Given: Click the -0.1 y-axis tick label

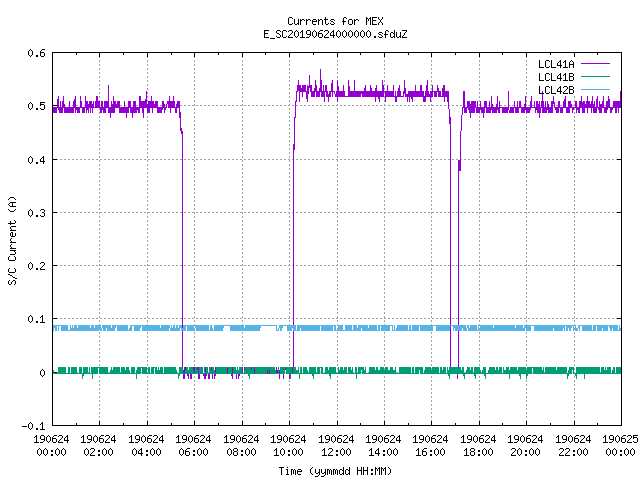Looking at the screenshot, I should (33, 426).
